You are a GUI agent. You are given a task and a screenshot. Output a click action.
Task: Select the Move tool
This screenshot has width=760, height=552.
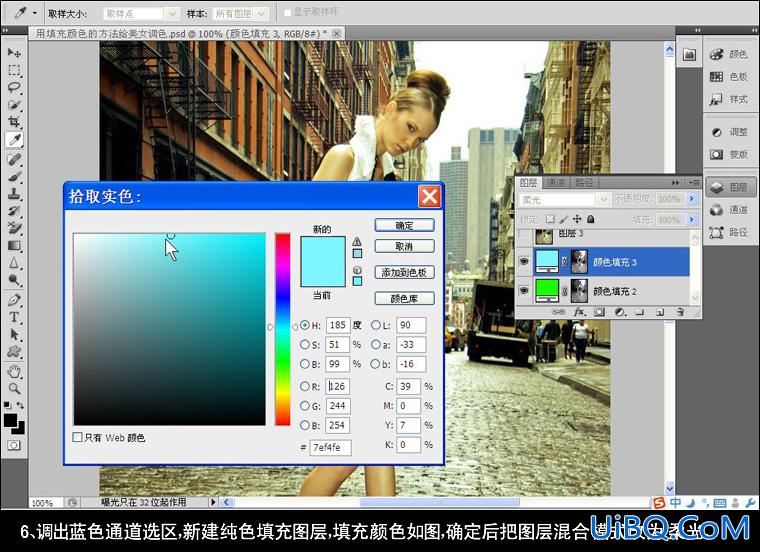(x=14, y=52)
